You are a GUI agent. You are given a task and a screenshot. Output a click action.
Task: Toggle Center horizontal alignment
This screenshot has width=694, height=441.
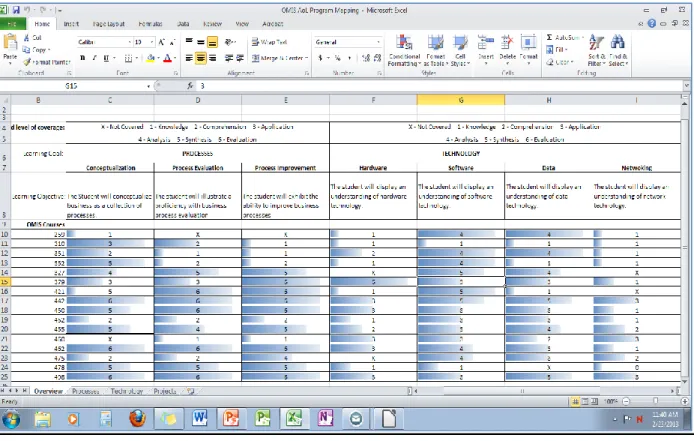click(200, 58)
